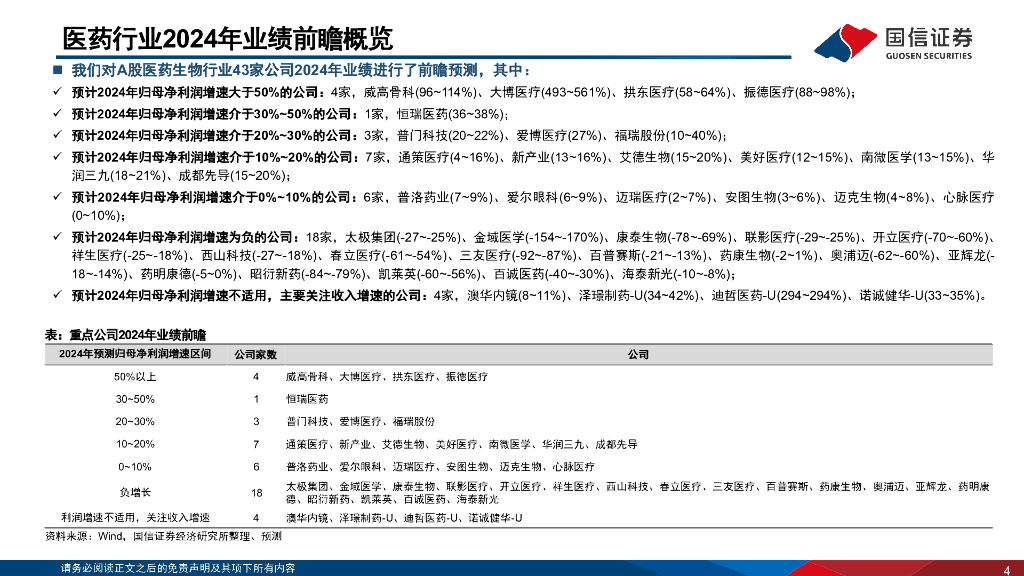
Task: Click 恒瑞医药(36~38%) in the bullet list
Action: point(449,114)
